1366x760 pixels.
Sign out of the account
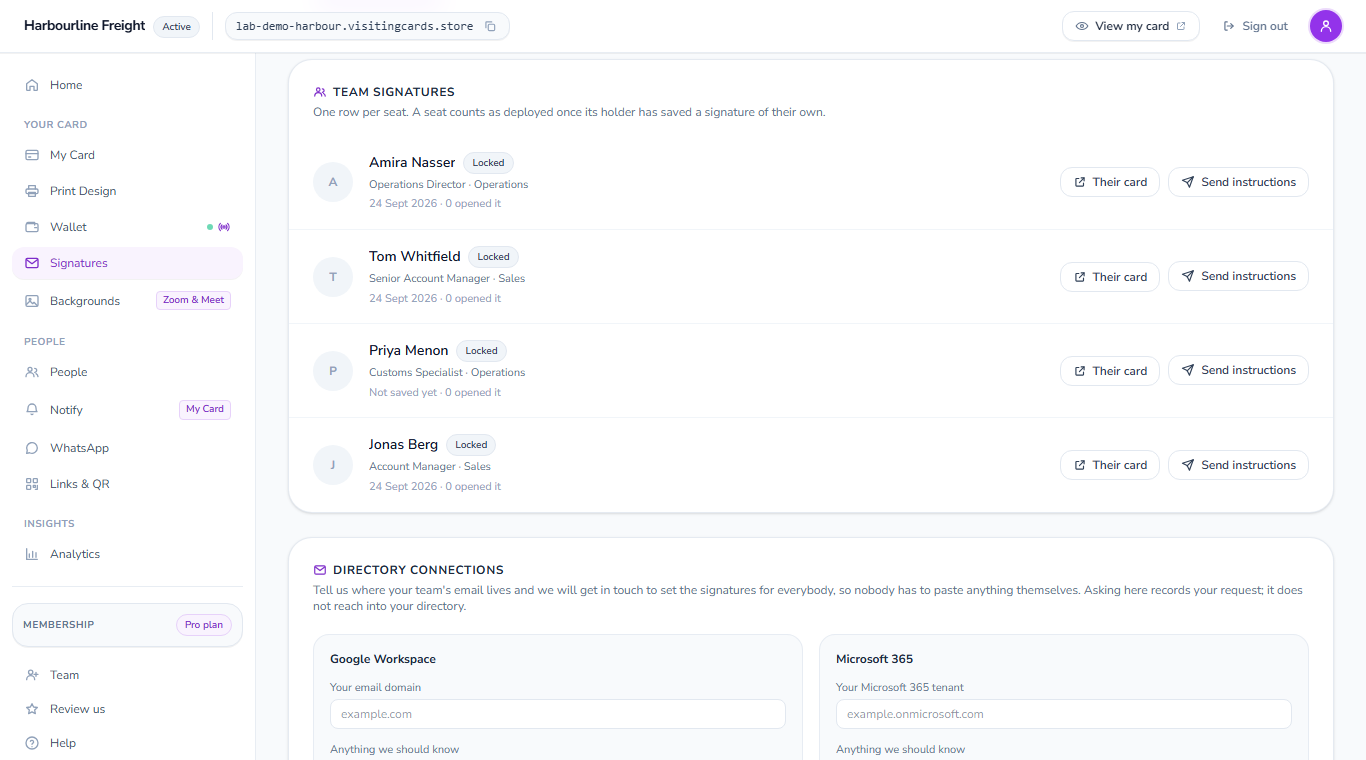[1255, 26]
